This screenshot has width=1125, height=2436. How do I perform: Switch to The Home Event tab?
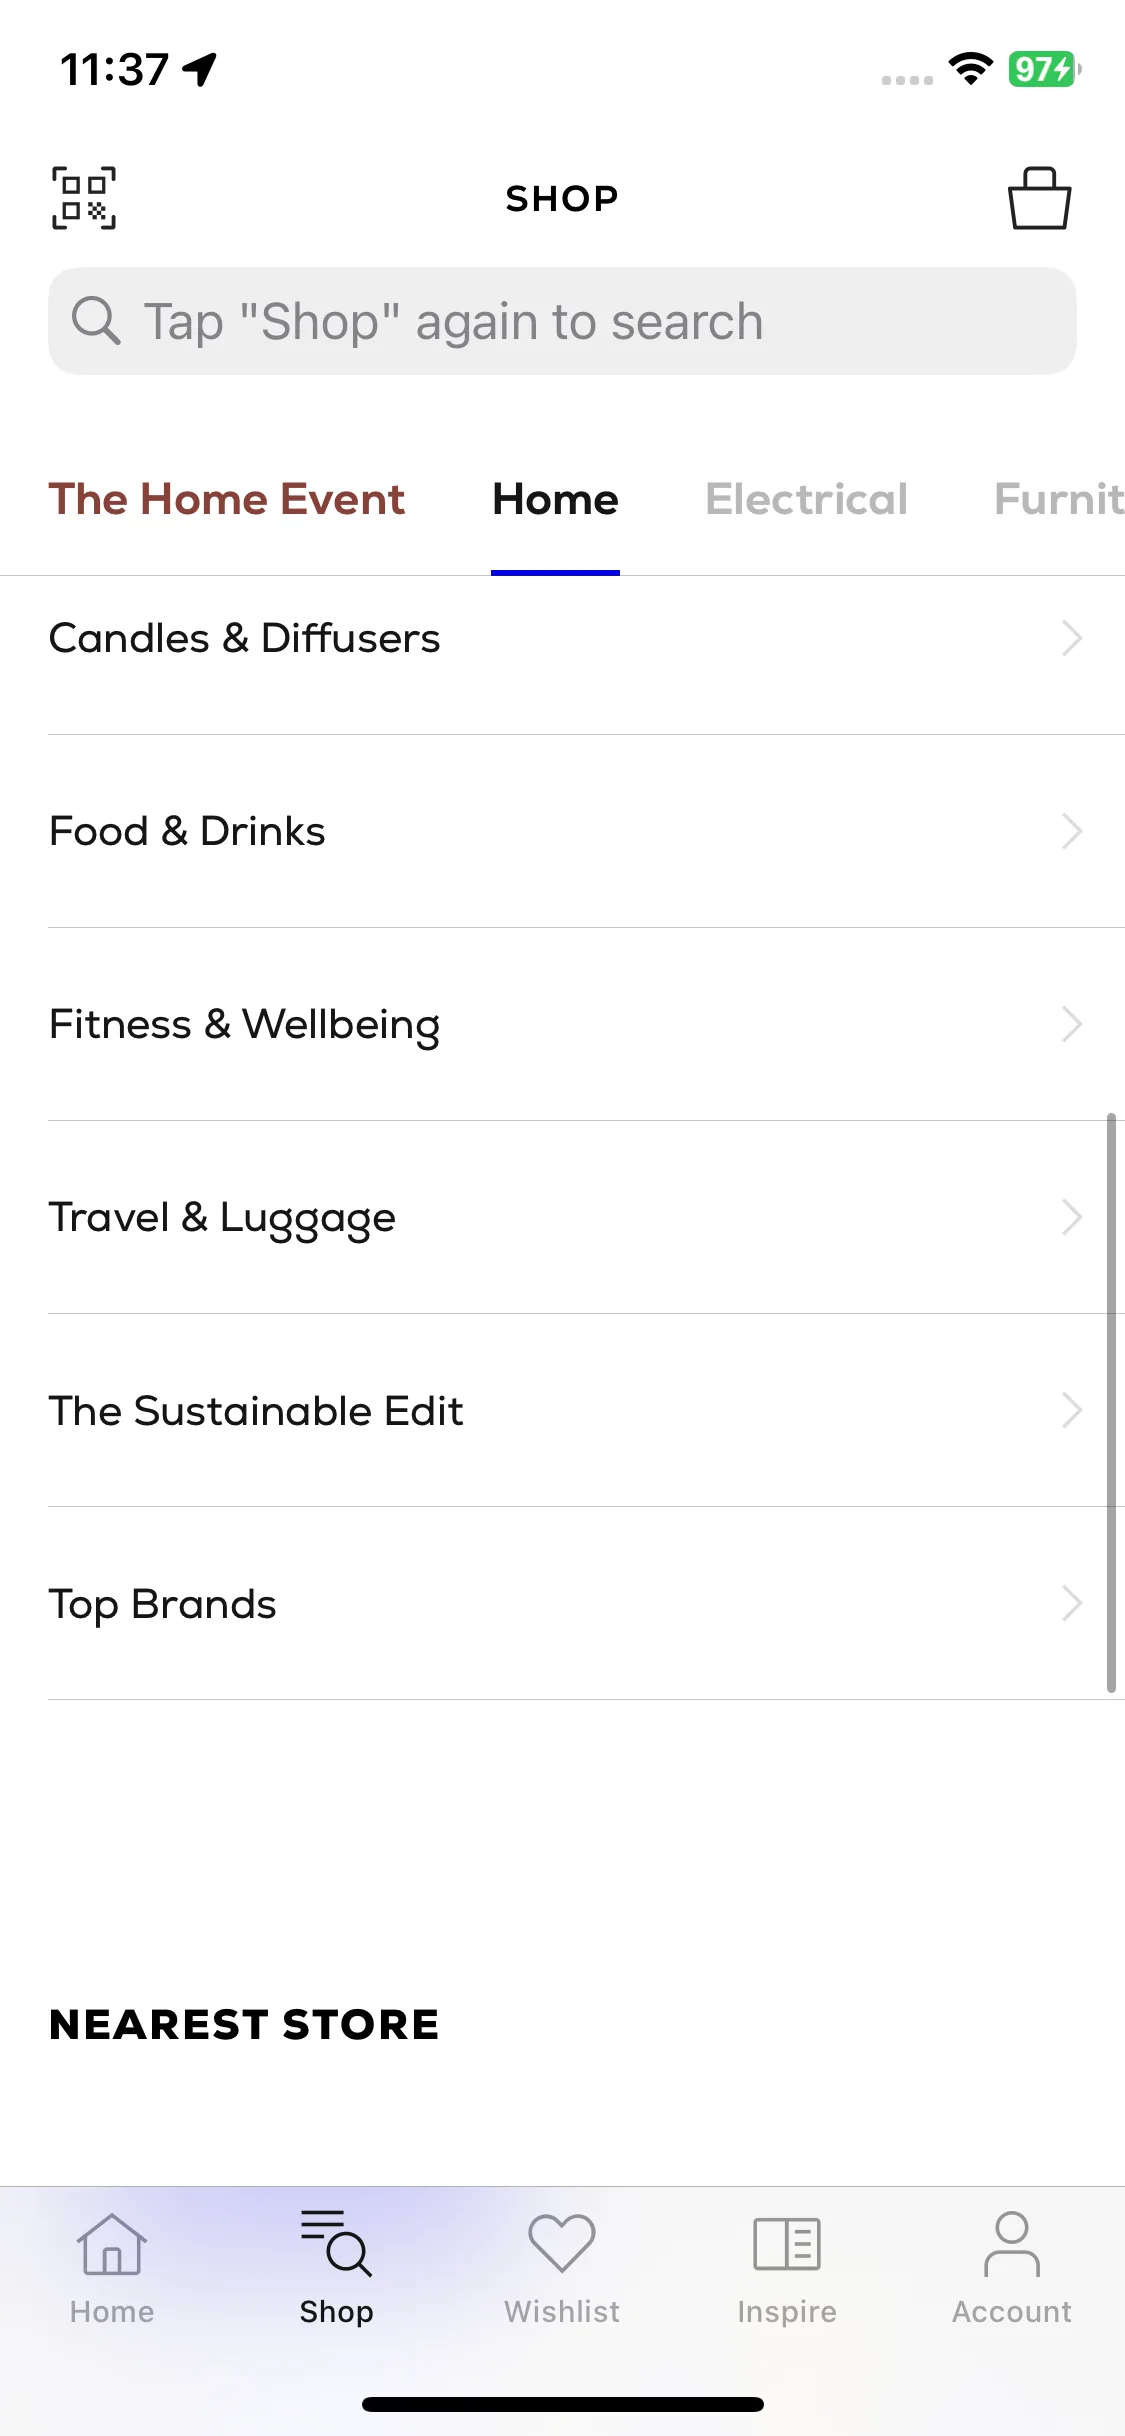click(227, 499)
